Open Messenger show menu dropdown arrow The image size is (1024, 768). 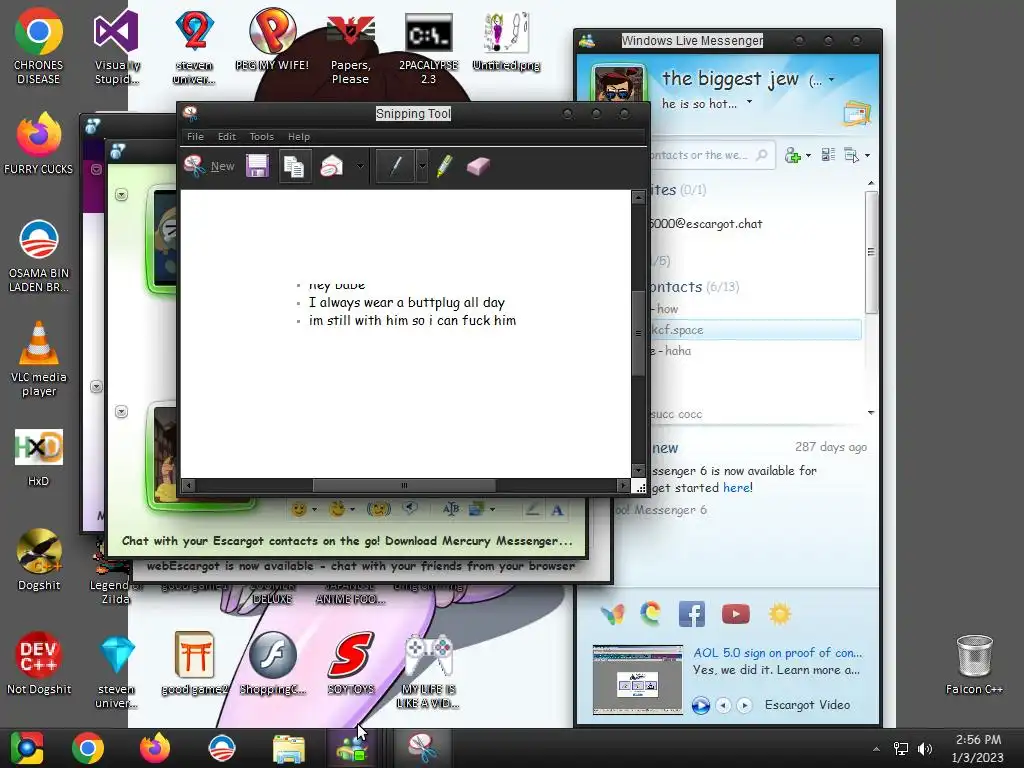pos(867,155)
